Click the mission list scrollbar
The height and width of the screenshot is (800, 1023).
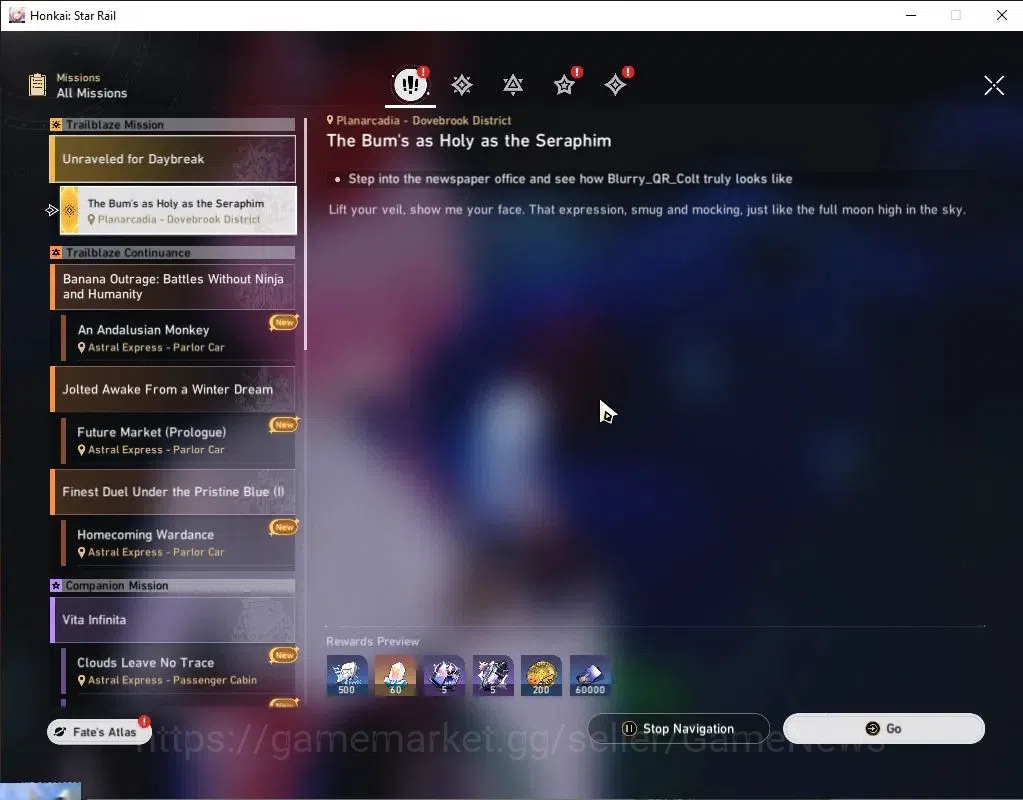305,234
